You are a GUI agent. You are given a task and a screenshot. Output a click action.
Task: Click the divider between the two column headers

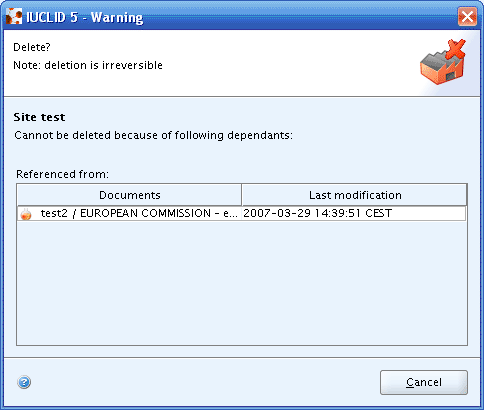coord(242,195)
